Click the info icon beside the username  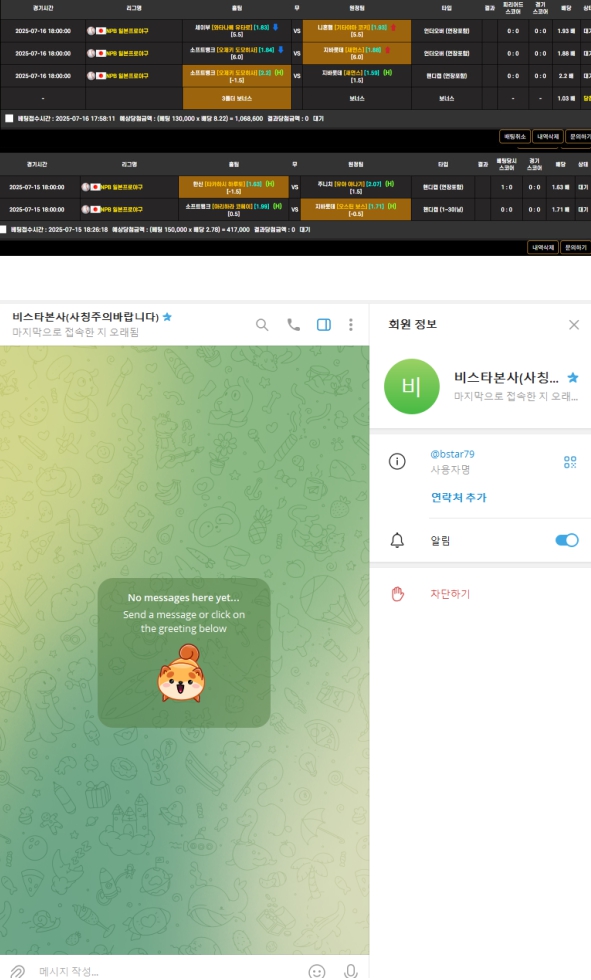397,461
